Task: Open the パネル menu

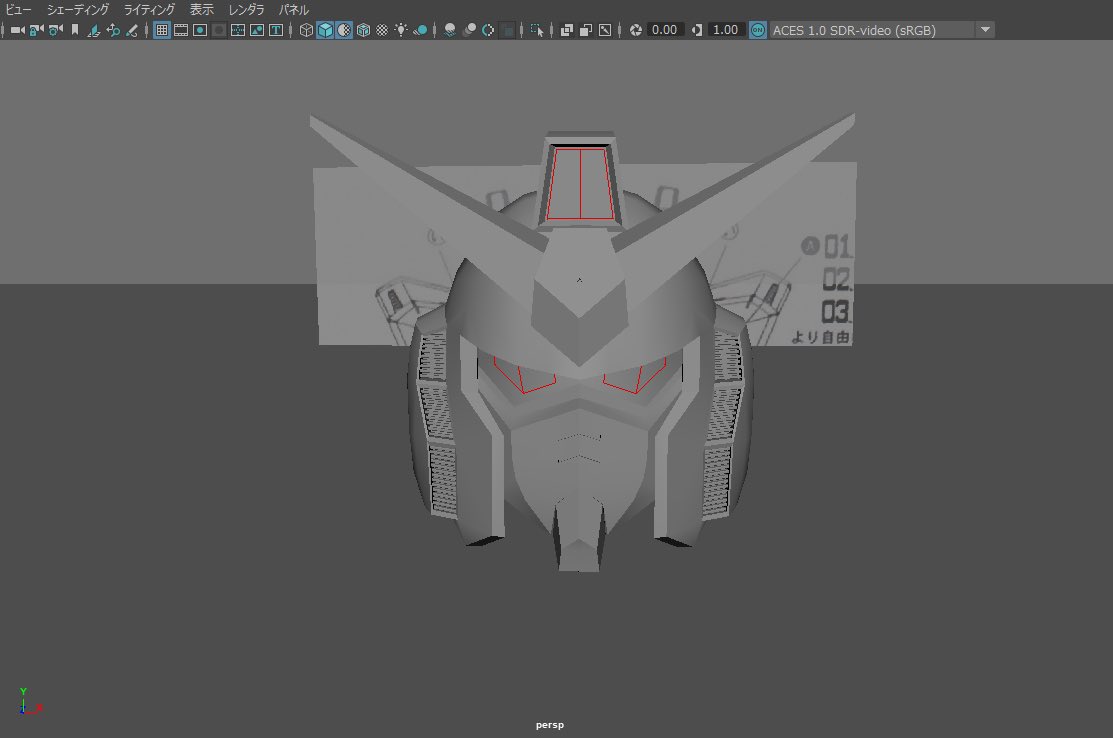Action: pyautogui.click(x=293, y=9)
